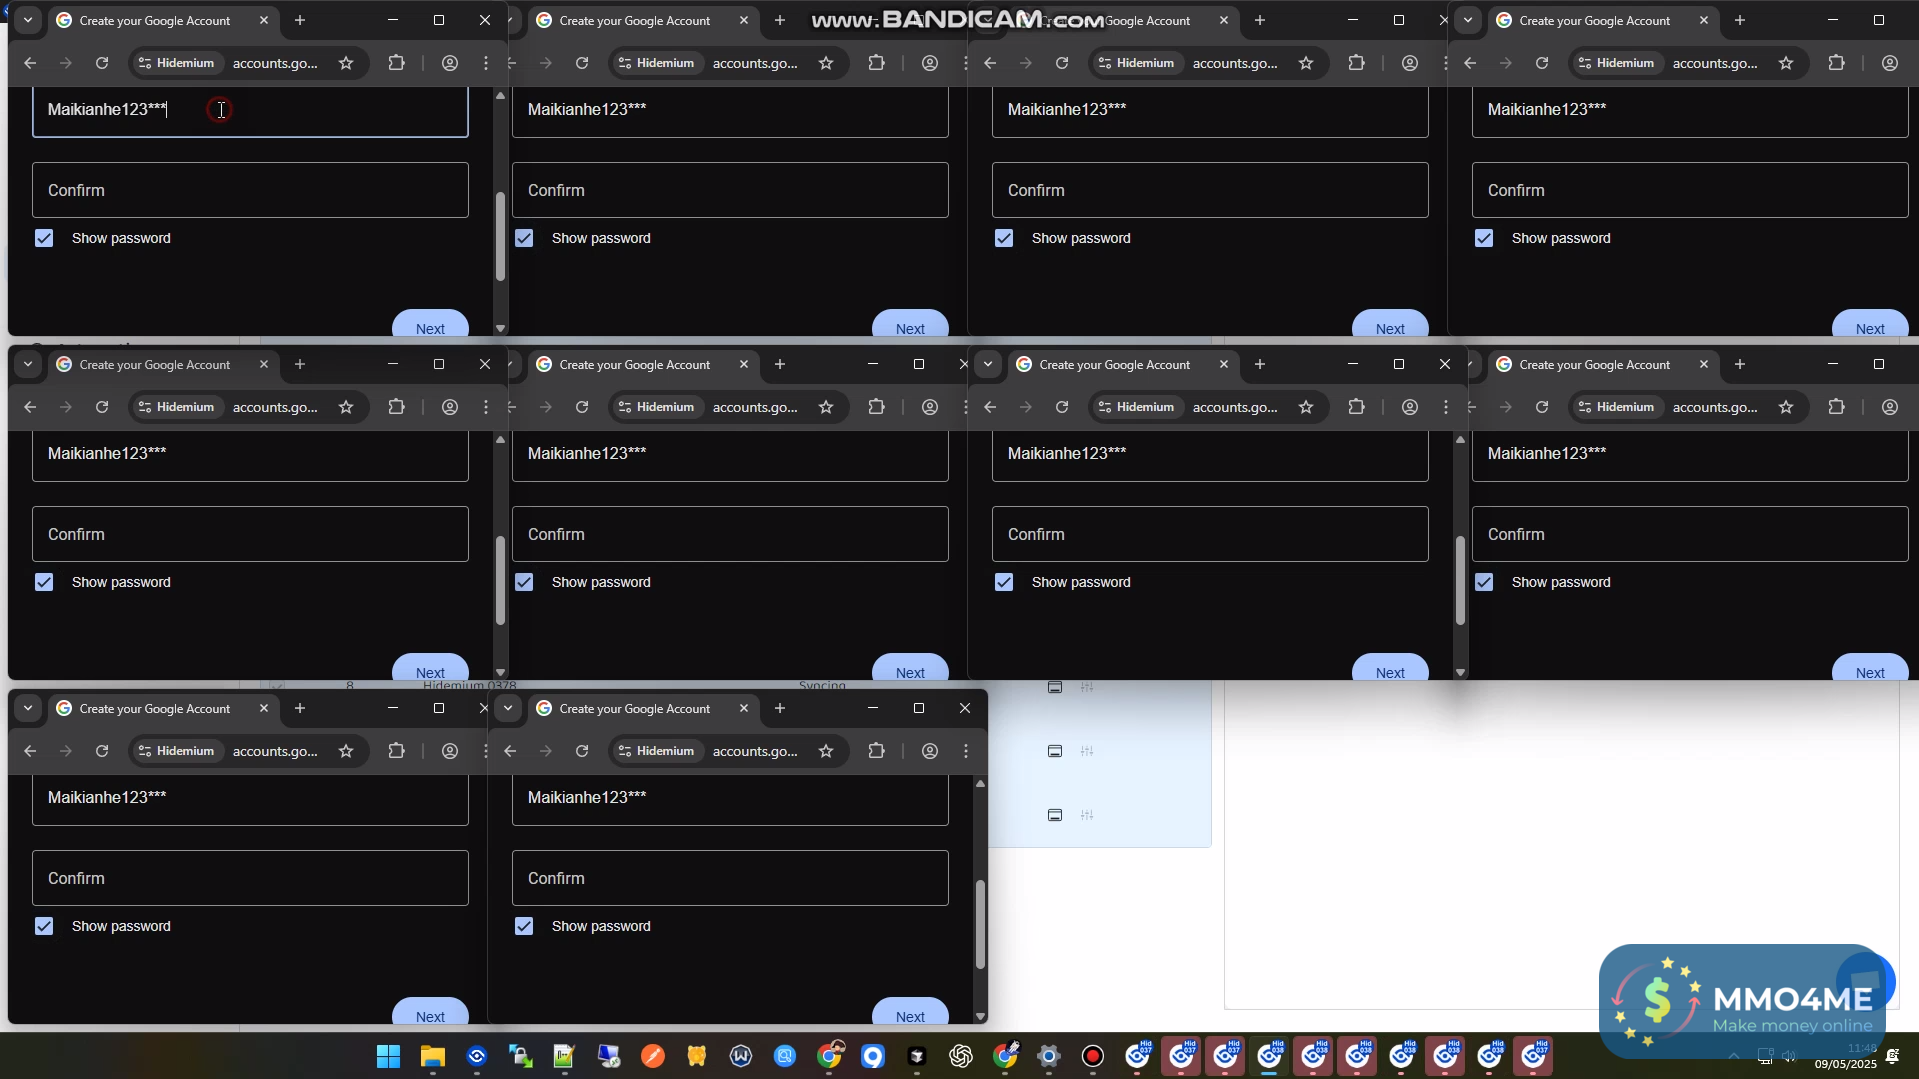
Task: Open Extensions in the top-right browser window
Action: 1836,63
